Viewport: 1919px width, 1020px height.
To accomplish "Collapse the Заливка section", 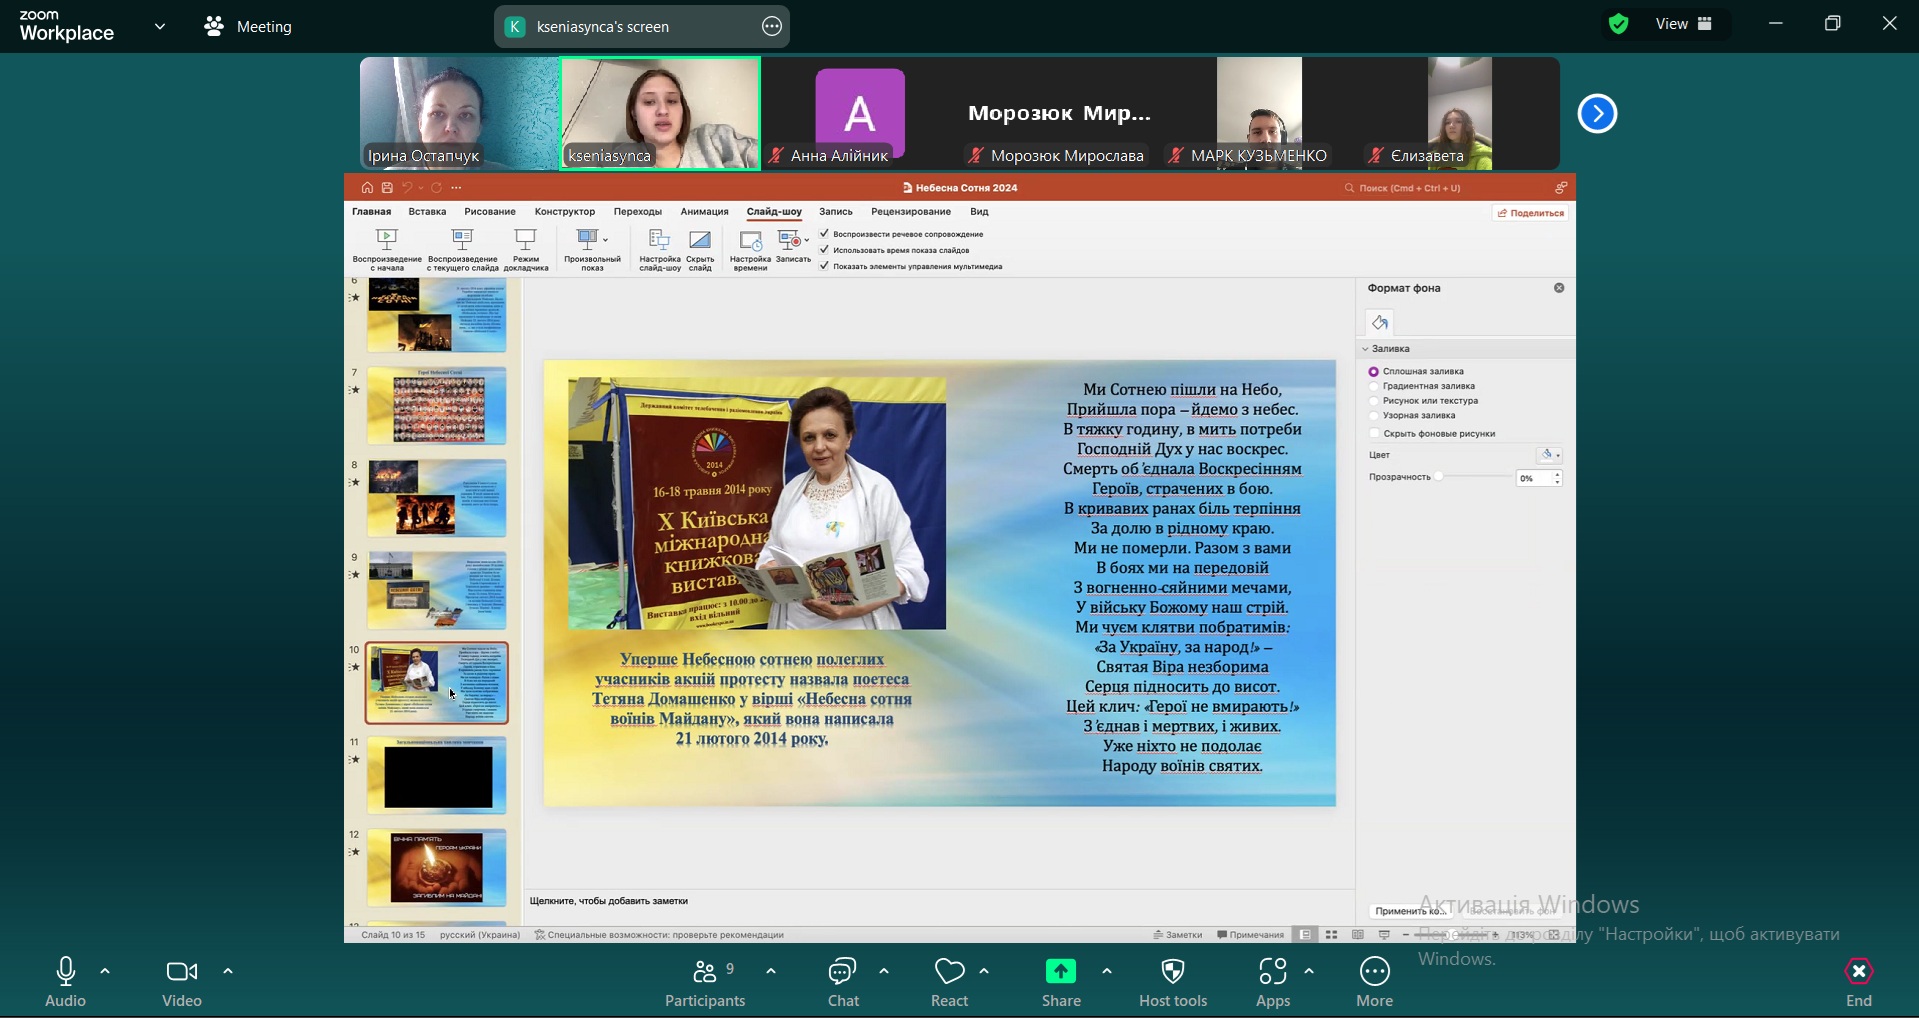I will tap(1366, 350).
